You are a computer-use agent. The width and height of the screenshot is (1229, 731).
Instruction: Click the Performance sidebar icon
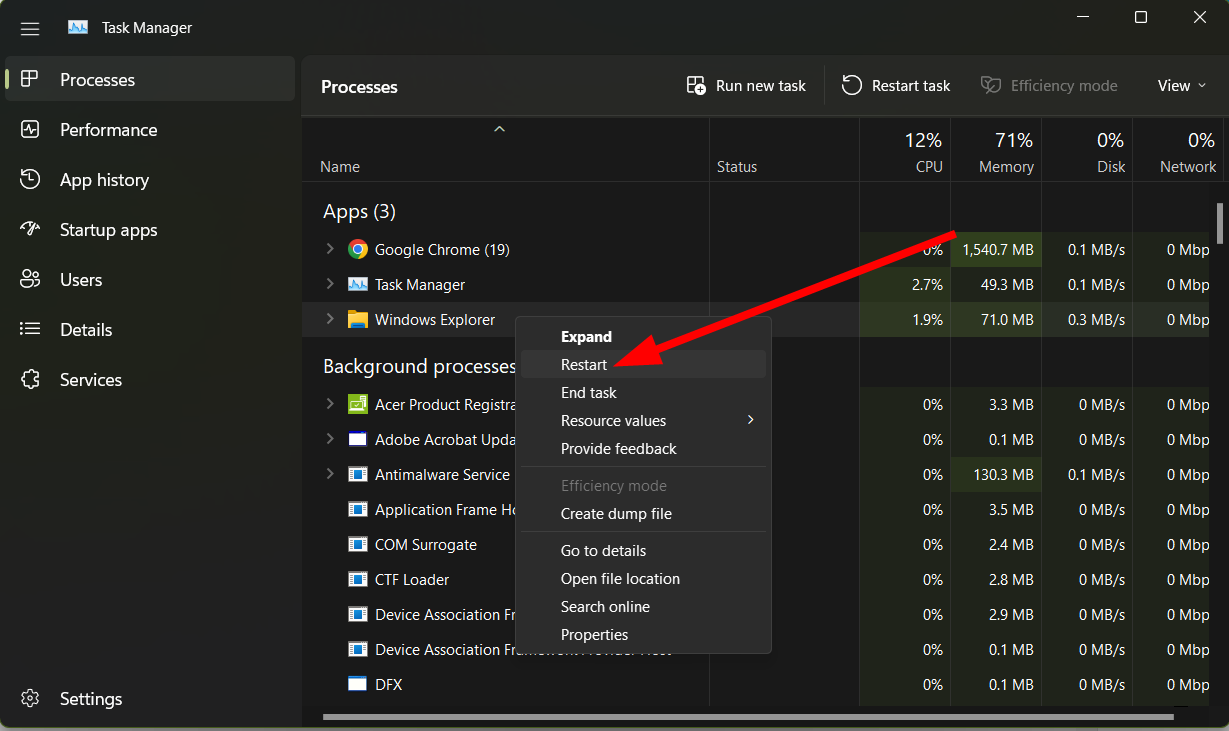point(30,129)
